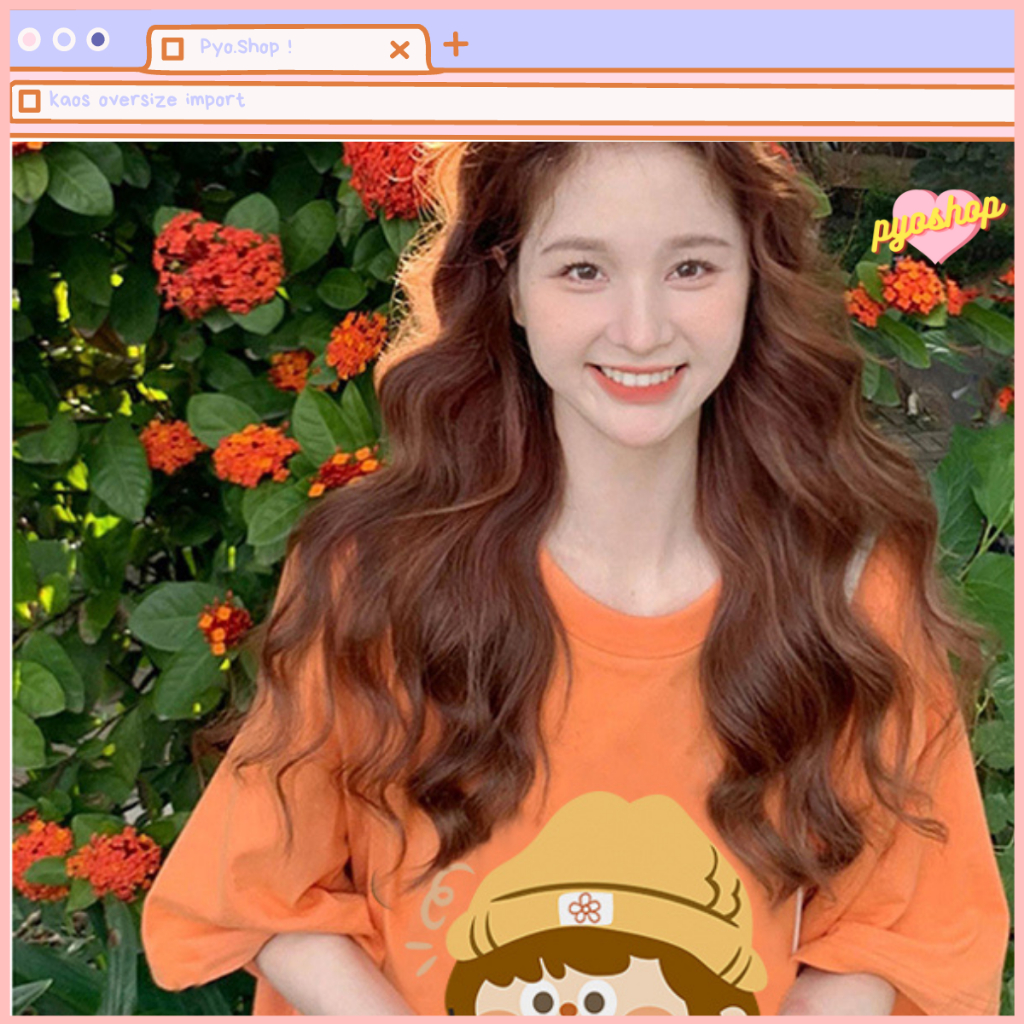The height and width of the screenshot is (1024, 1024).
Task: Click the flower badge on the cartoon beanie
Action: (x=585, y=908)
